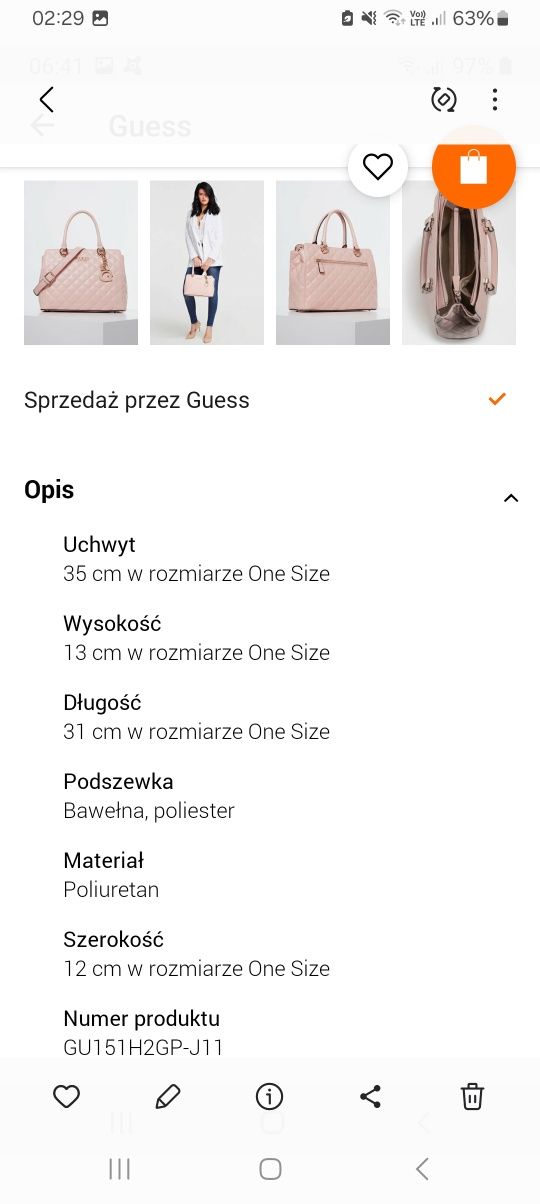This screenshot has width=540, height=1204.
Task: Add product to wishlist via heart circle
Action: [378, 167]
